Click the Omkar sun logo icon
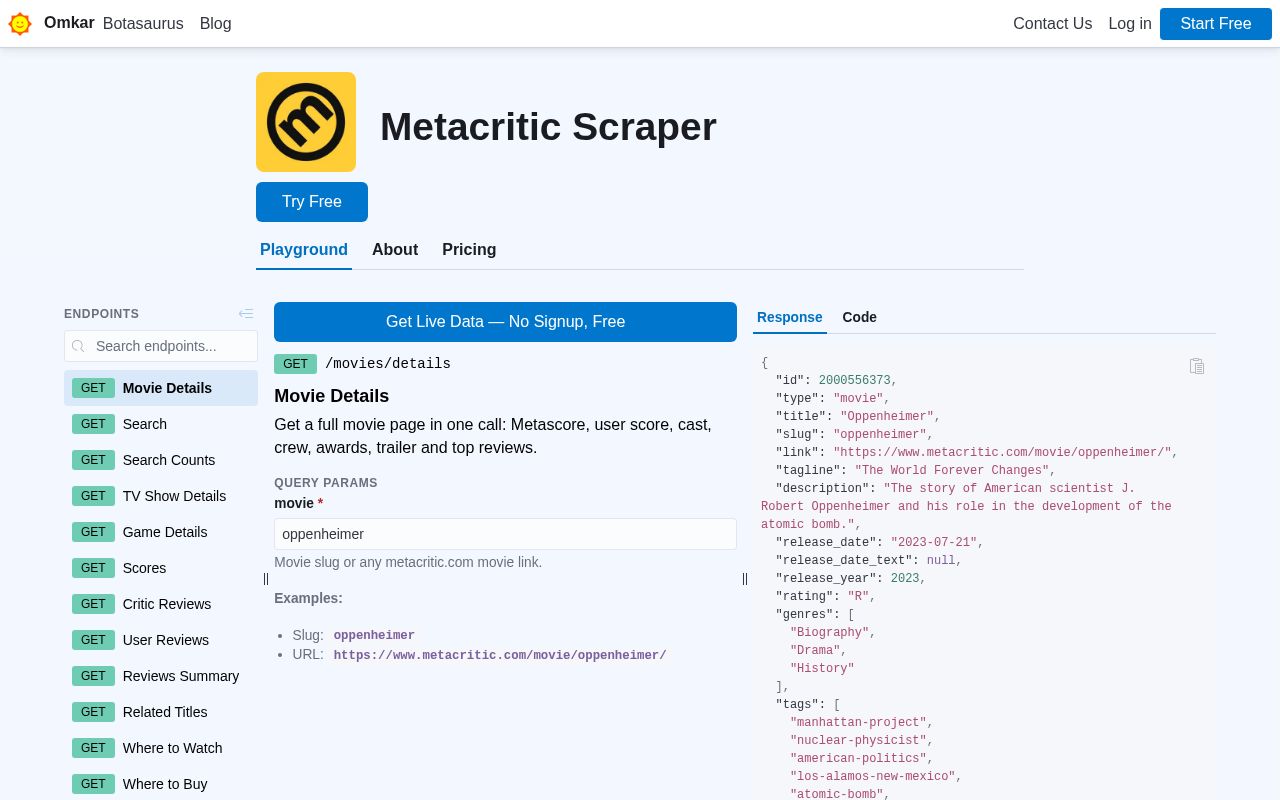The height and width of the screenshot is (800, 1280). [x=20, y=23]
